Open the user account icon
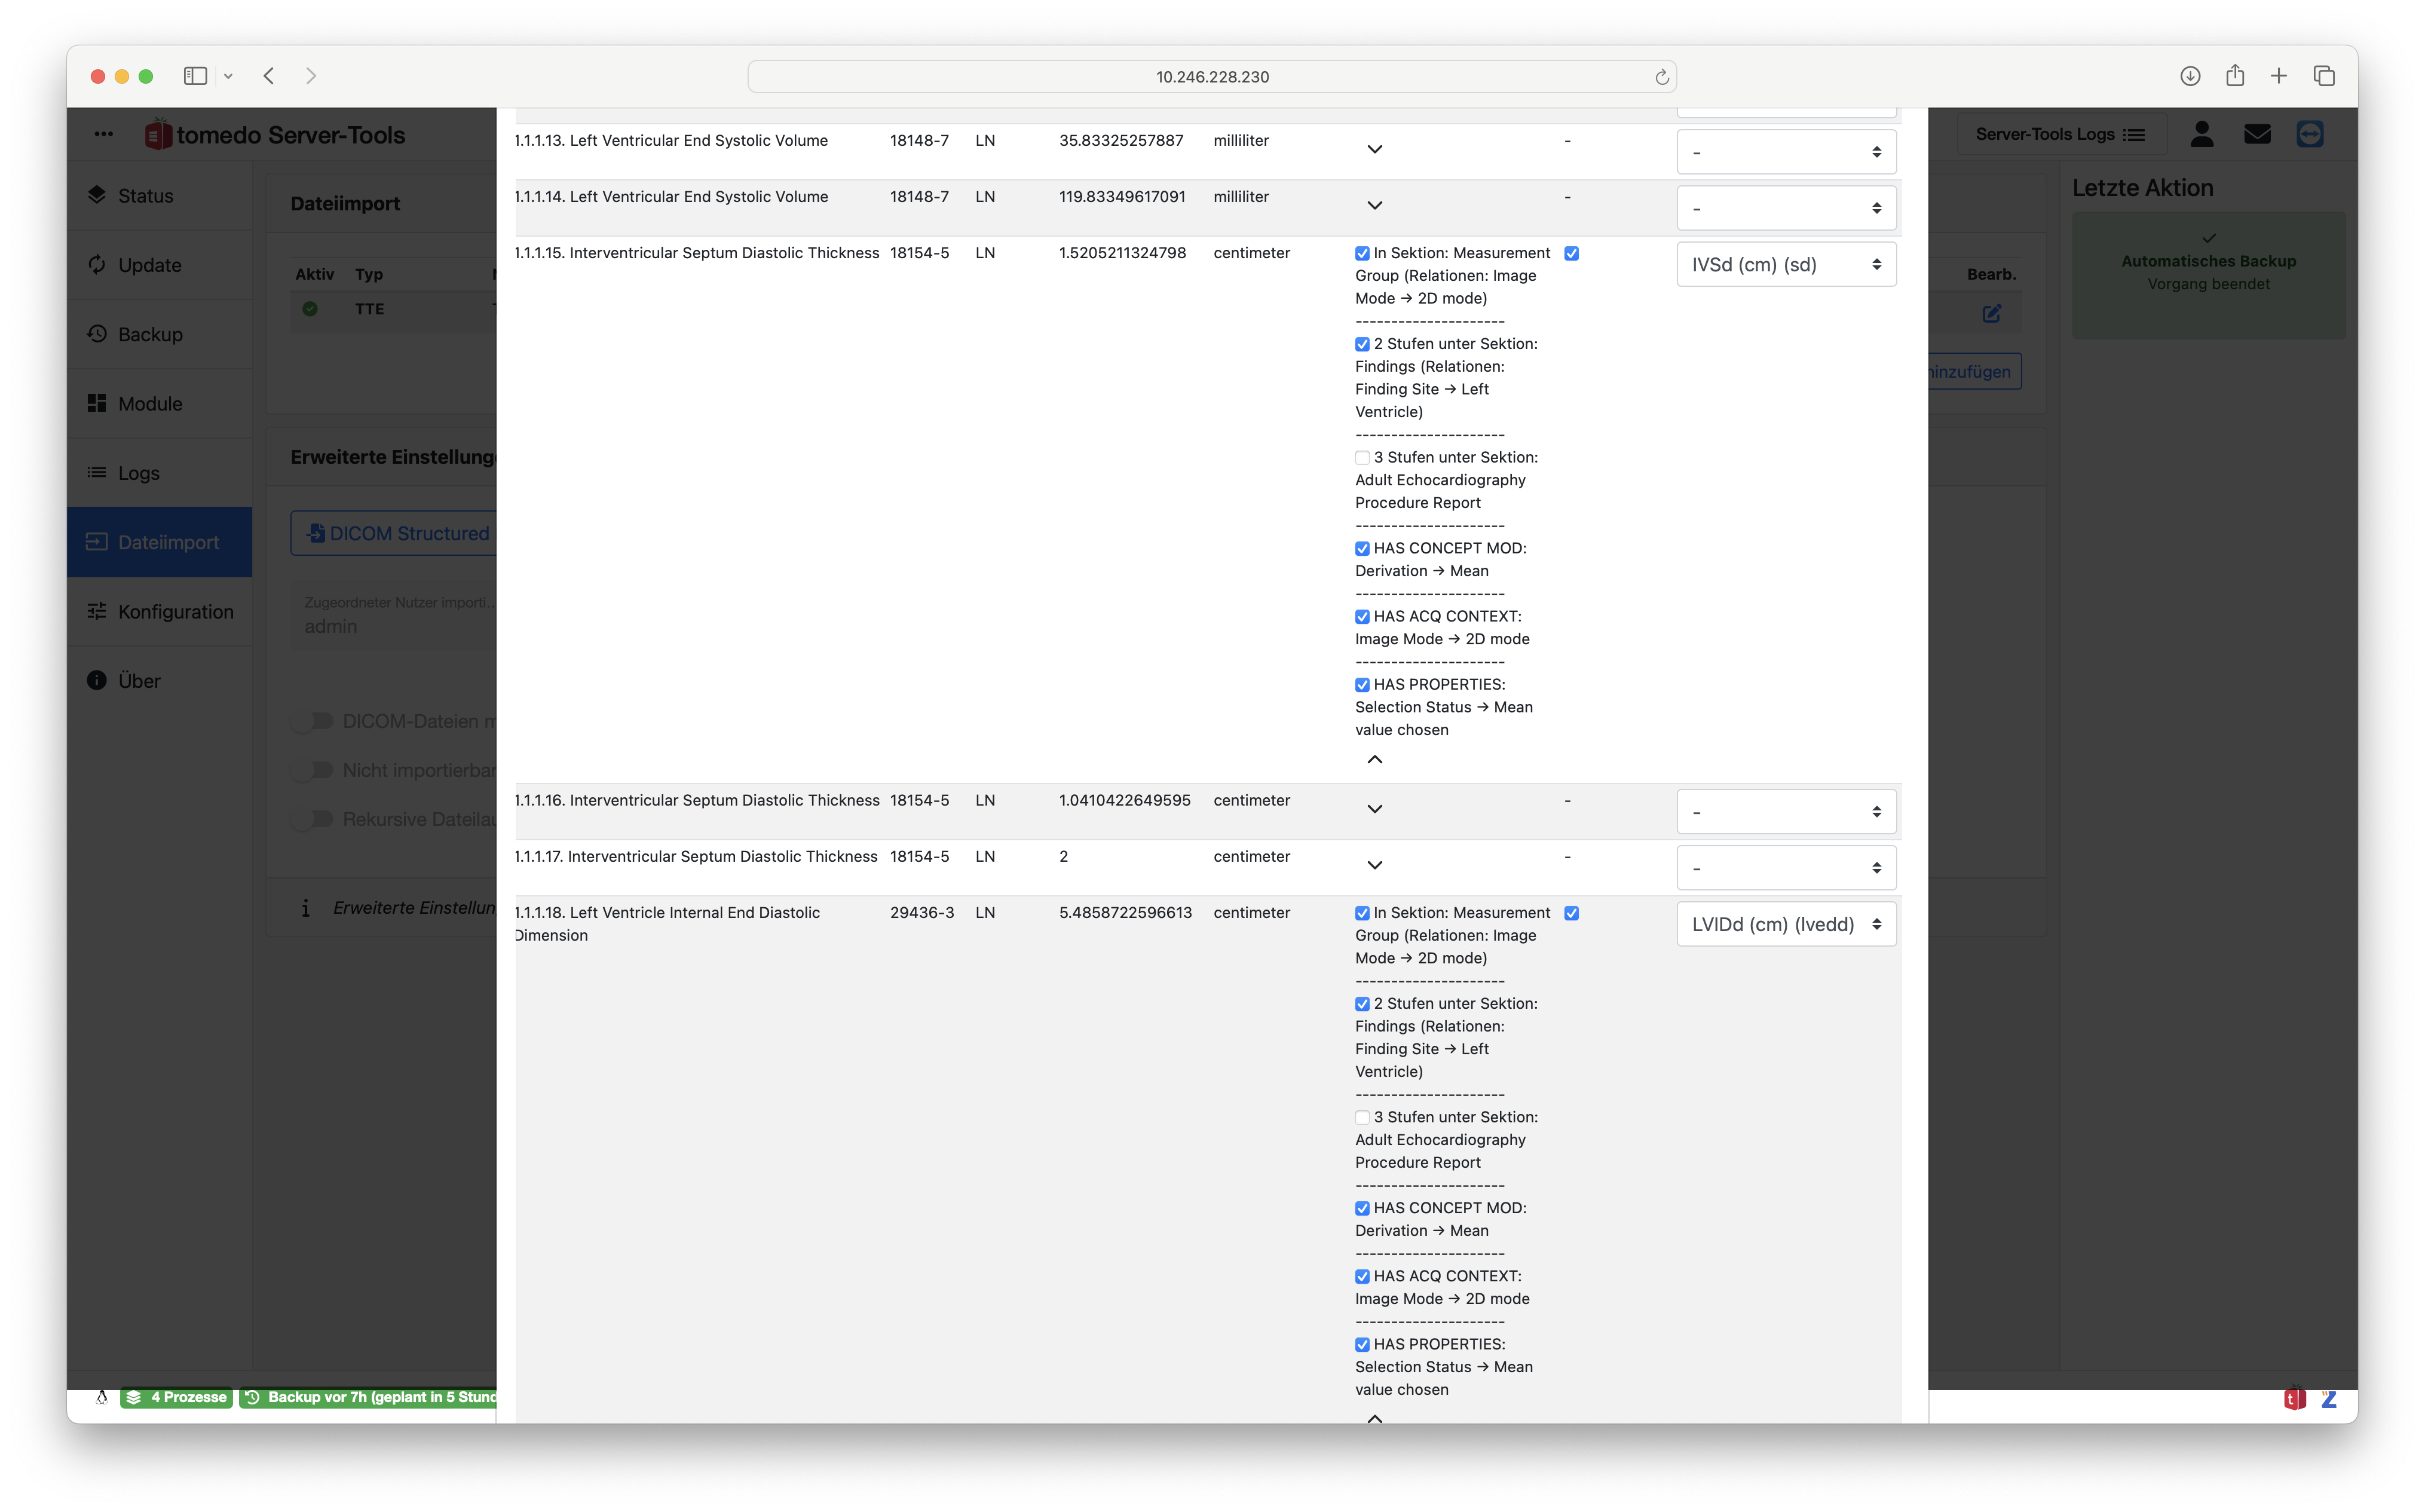Image resolution: width=2425 pixels, height=1512 pixels. click(2202, 134)
